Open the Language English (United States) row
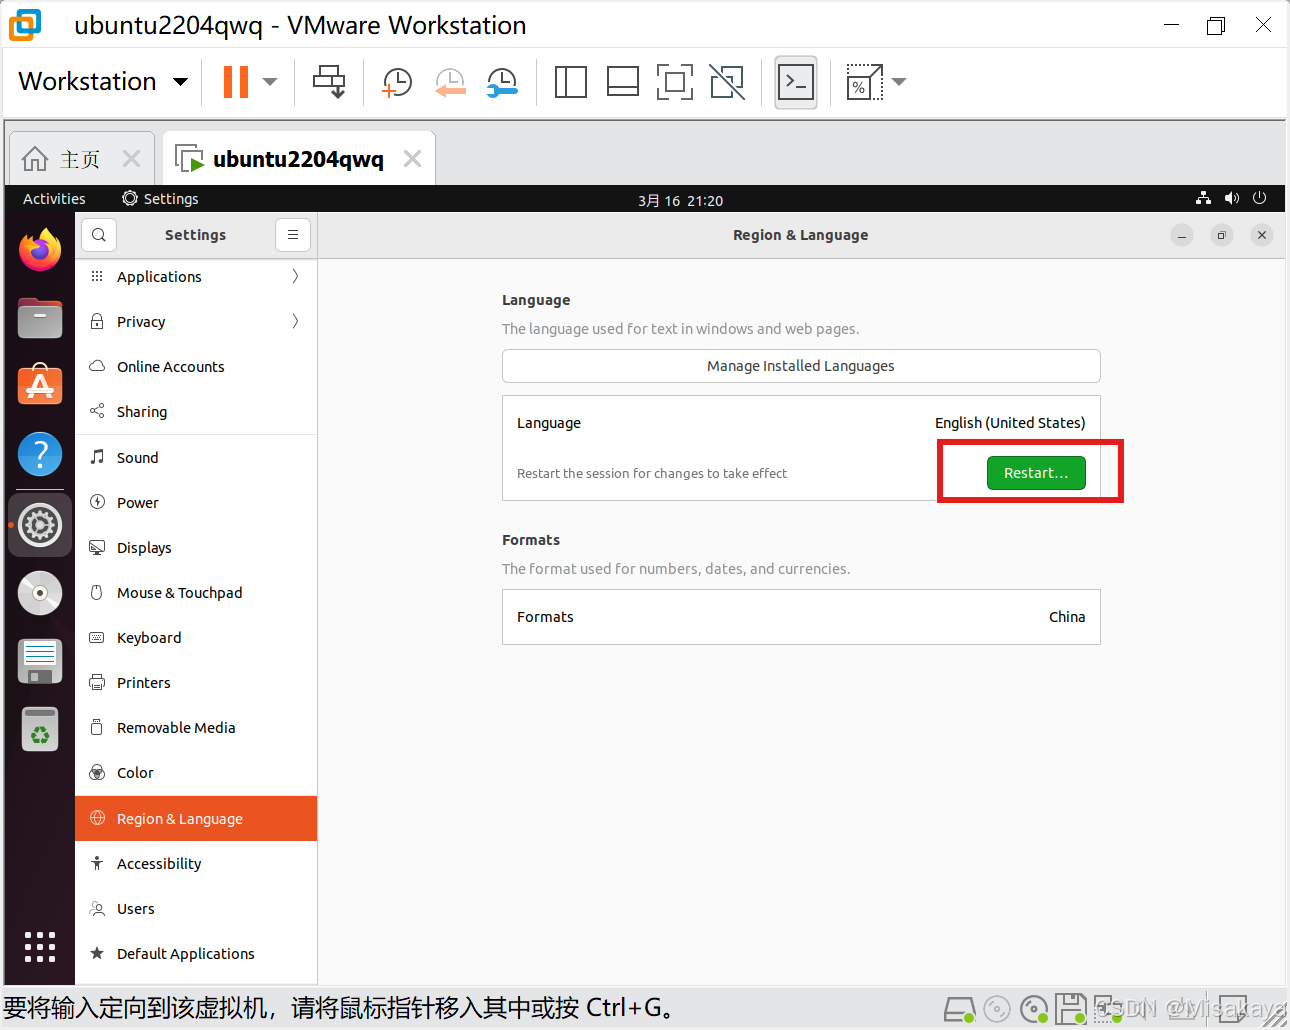1290x1030 pixels. 801,423
